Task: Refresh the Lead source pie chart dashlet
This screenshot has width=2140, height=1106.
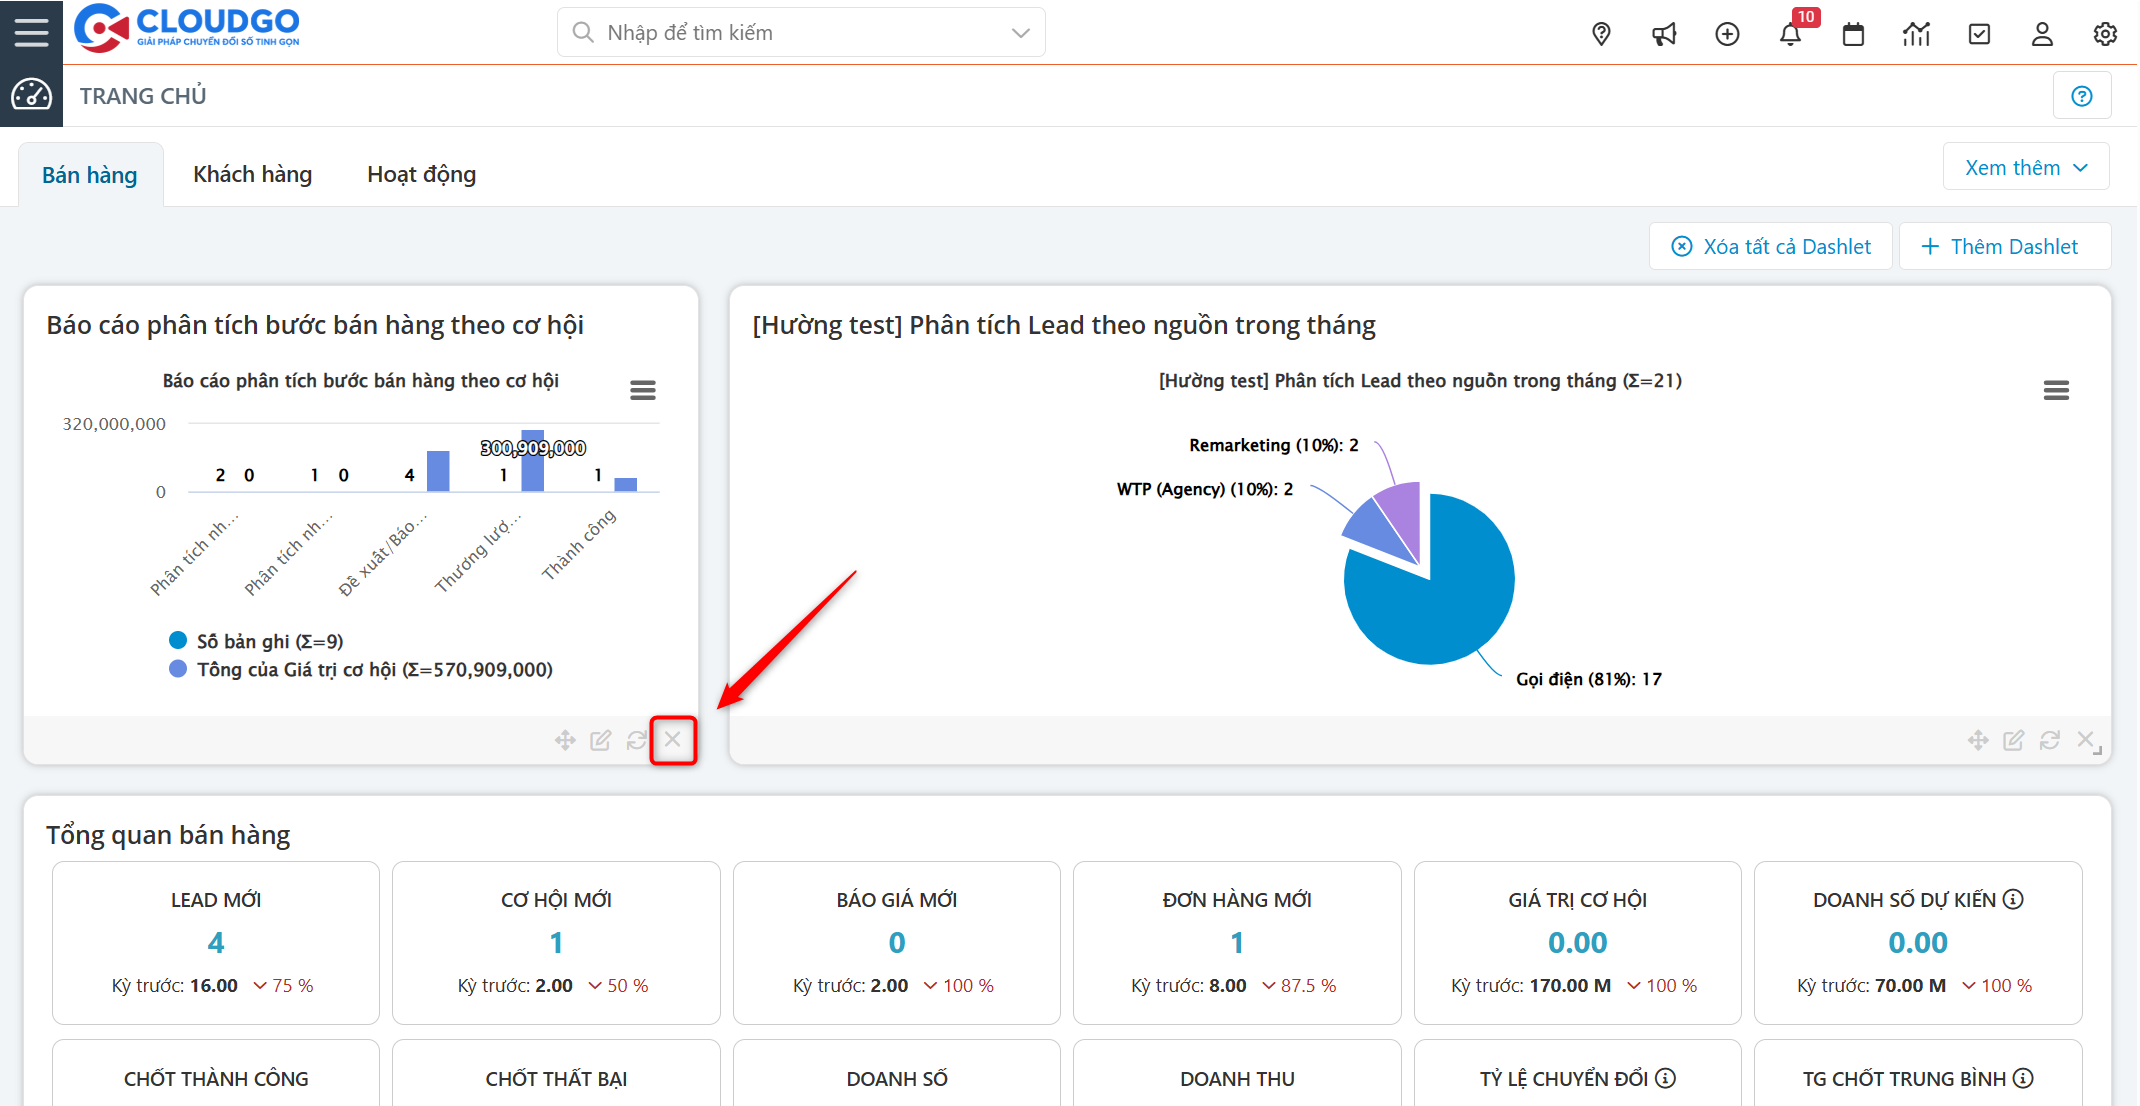Action: coord(2050,740)
